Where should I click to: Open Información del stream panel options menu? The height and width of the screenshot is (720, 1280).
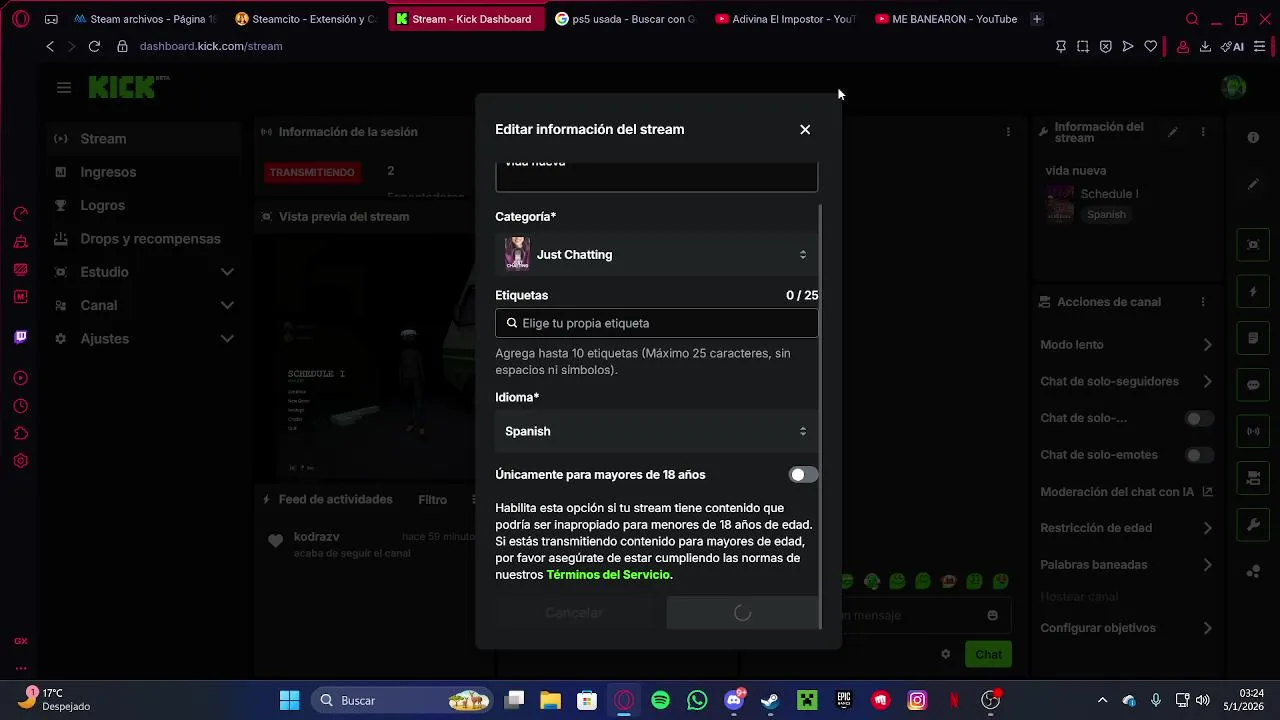[x=1203, y=132]
